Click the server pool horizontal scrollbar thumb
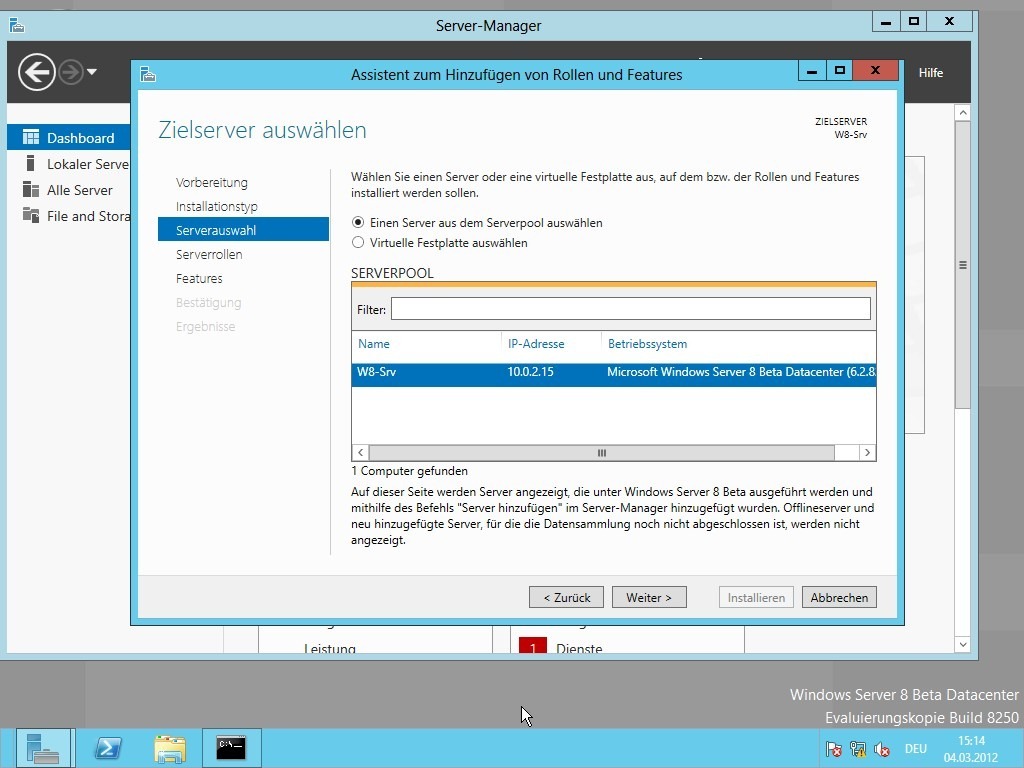This screenshot has height=768, width=1024. [x=601, y=453]
